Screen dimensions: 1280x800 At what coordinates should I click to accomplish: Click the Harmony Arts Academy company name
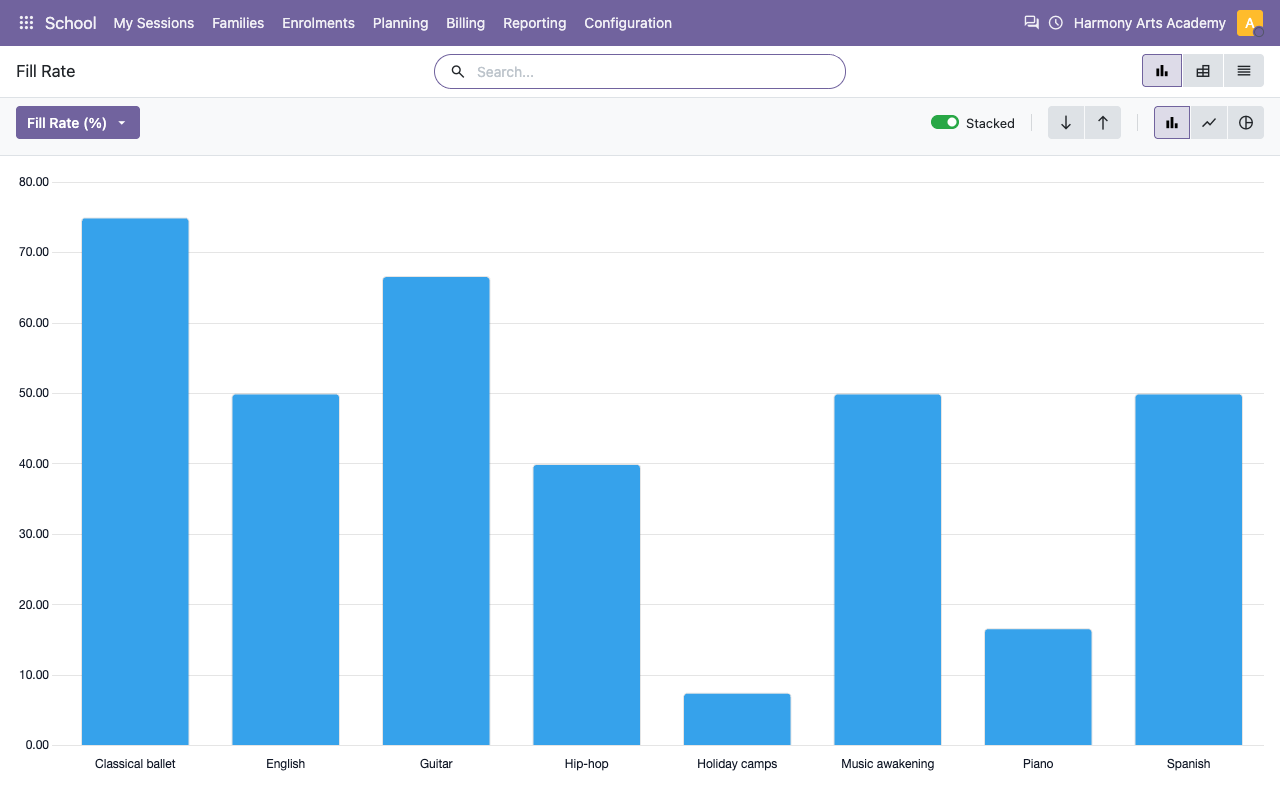(x=1150, y=23)
